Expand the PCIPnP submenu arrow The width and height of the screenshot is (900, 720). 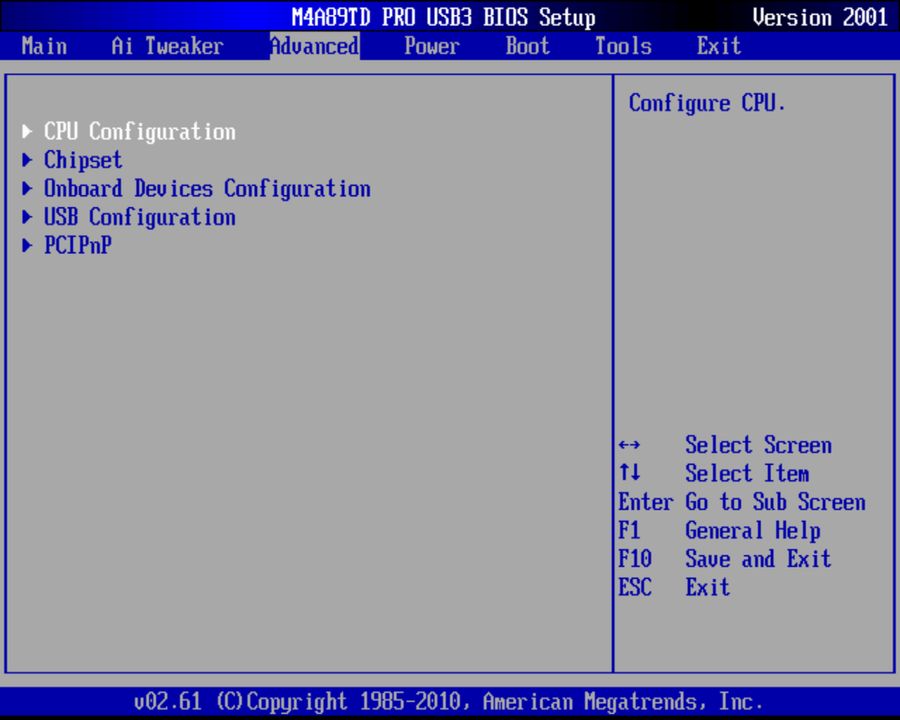pyautogui.click(x=26, y=245)
